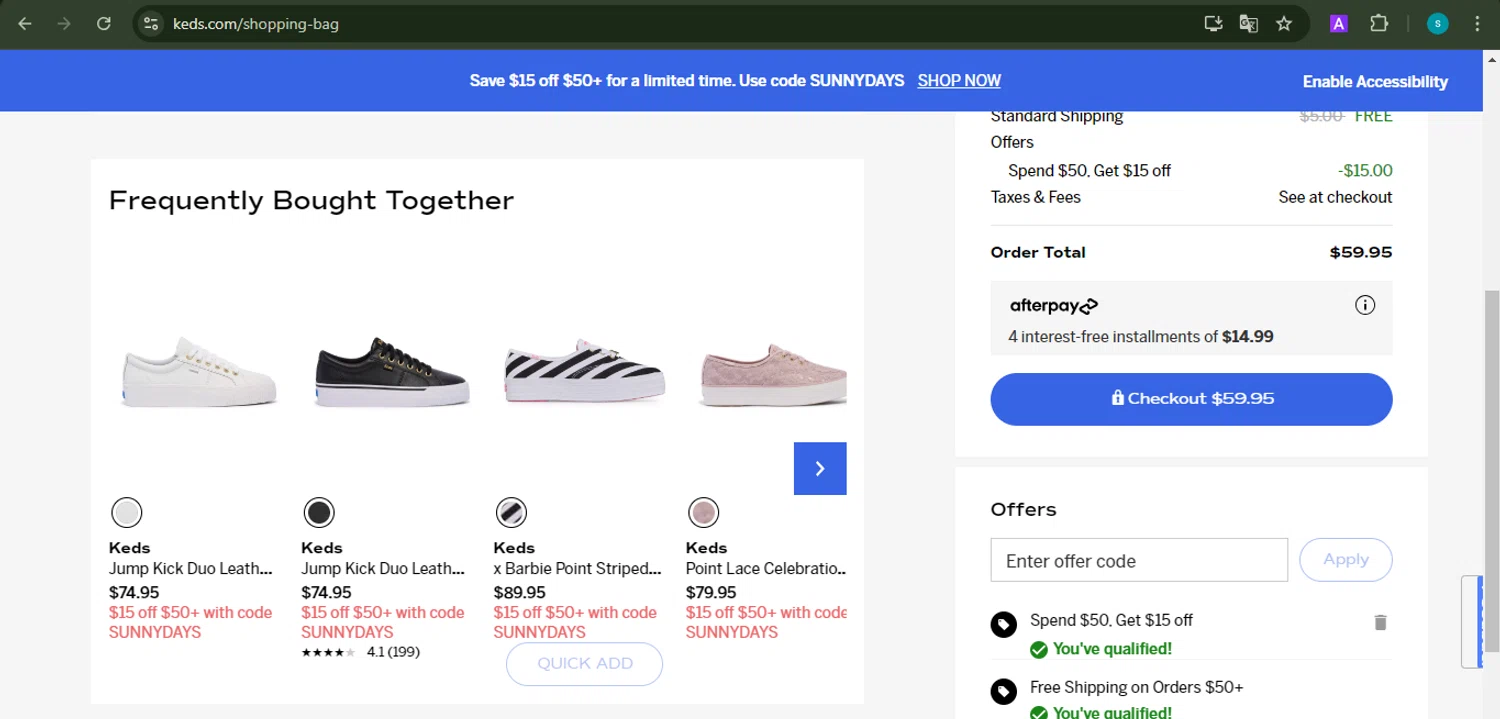Advance the product carousel with next arrow
1500x719 pixels.
tap(820, 468)
